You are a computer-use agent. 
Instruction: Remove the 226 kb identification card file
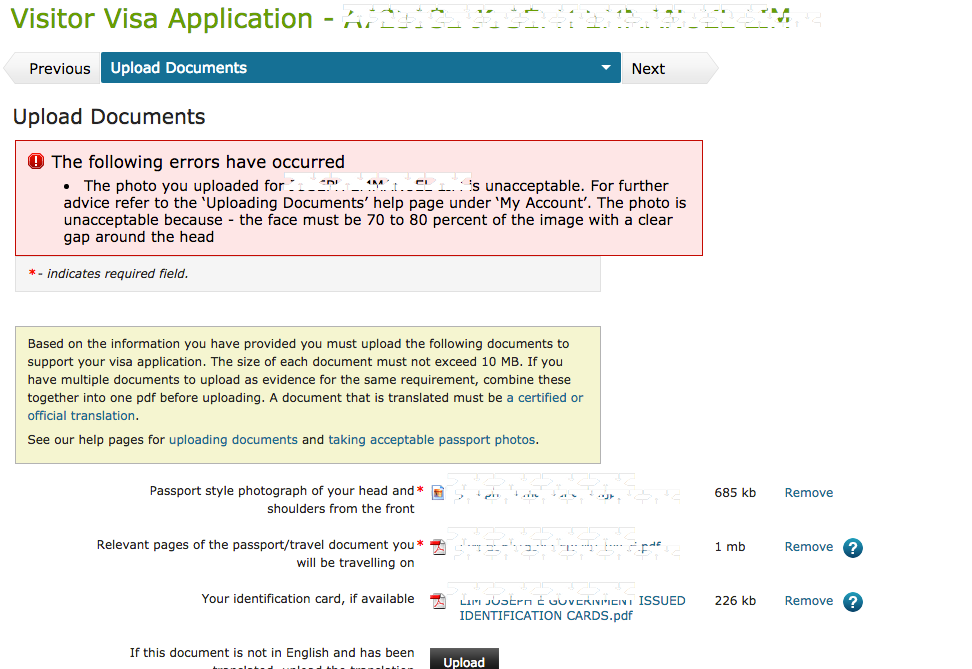click(808, 600)
